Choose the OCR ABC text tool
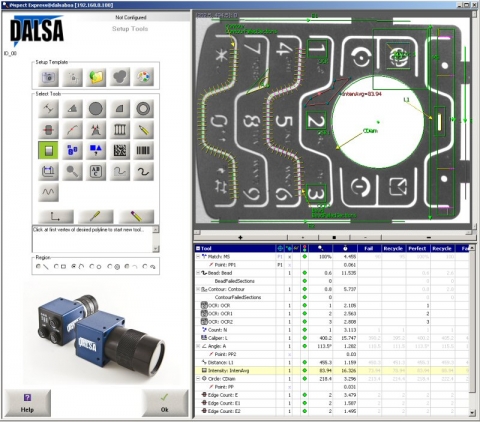 click(x=96, y=171)
